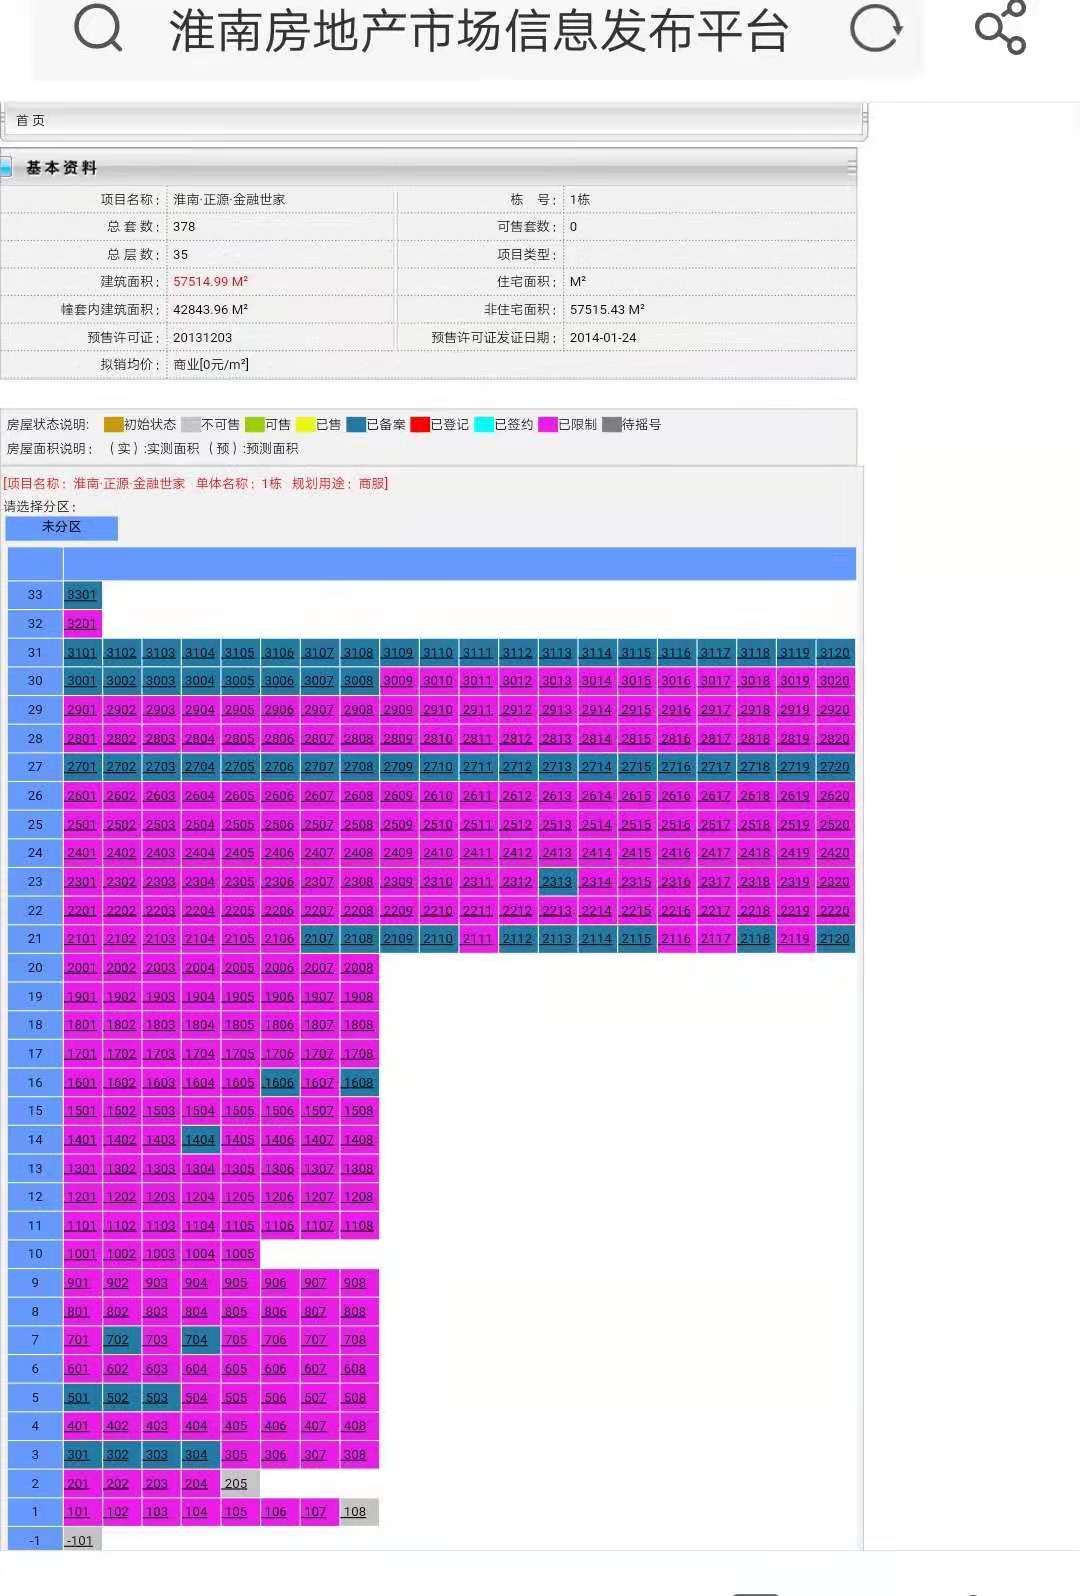Click the 已签约 cyan legend swatch
The width and height of the screenshot is (1080, 1596).
(x=484, y=425)
